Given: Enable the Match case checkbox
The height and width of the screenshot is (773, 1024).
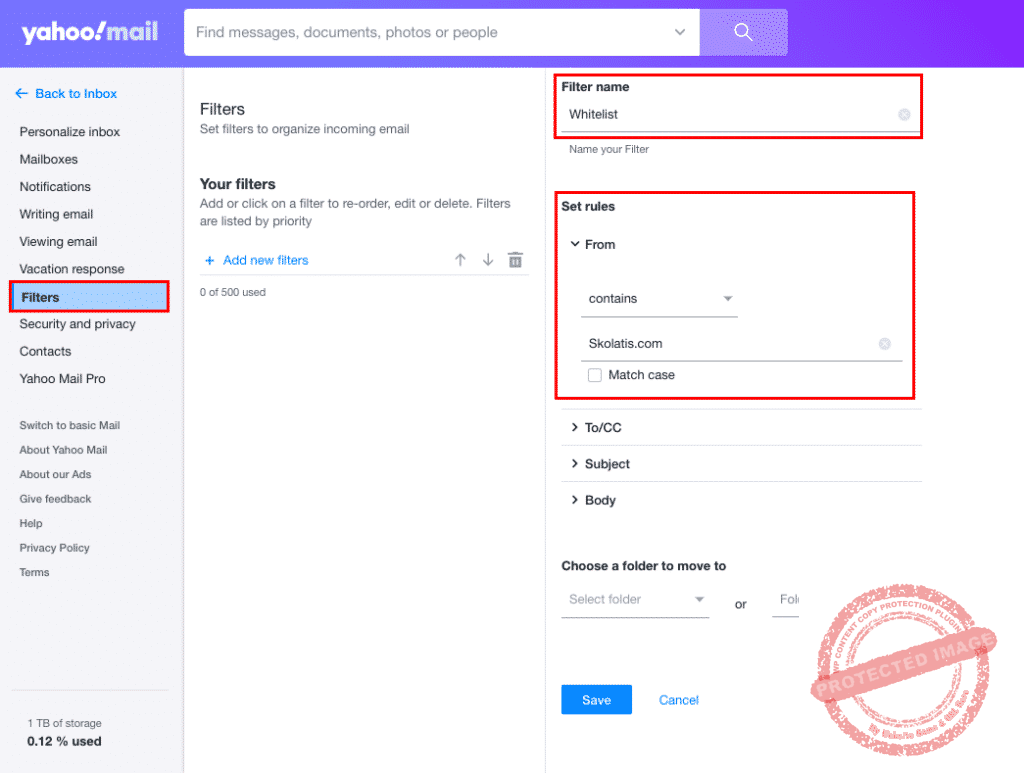Looking at the screenshot, I should tap(595, 375).
